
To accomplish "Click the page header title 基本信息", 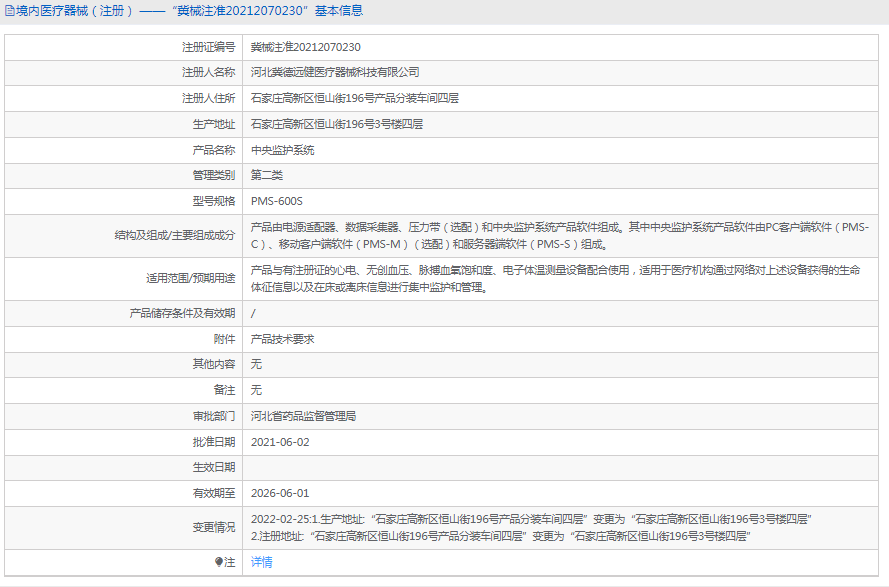I will (x=338, y=11).
